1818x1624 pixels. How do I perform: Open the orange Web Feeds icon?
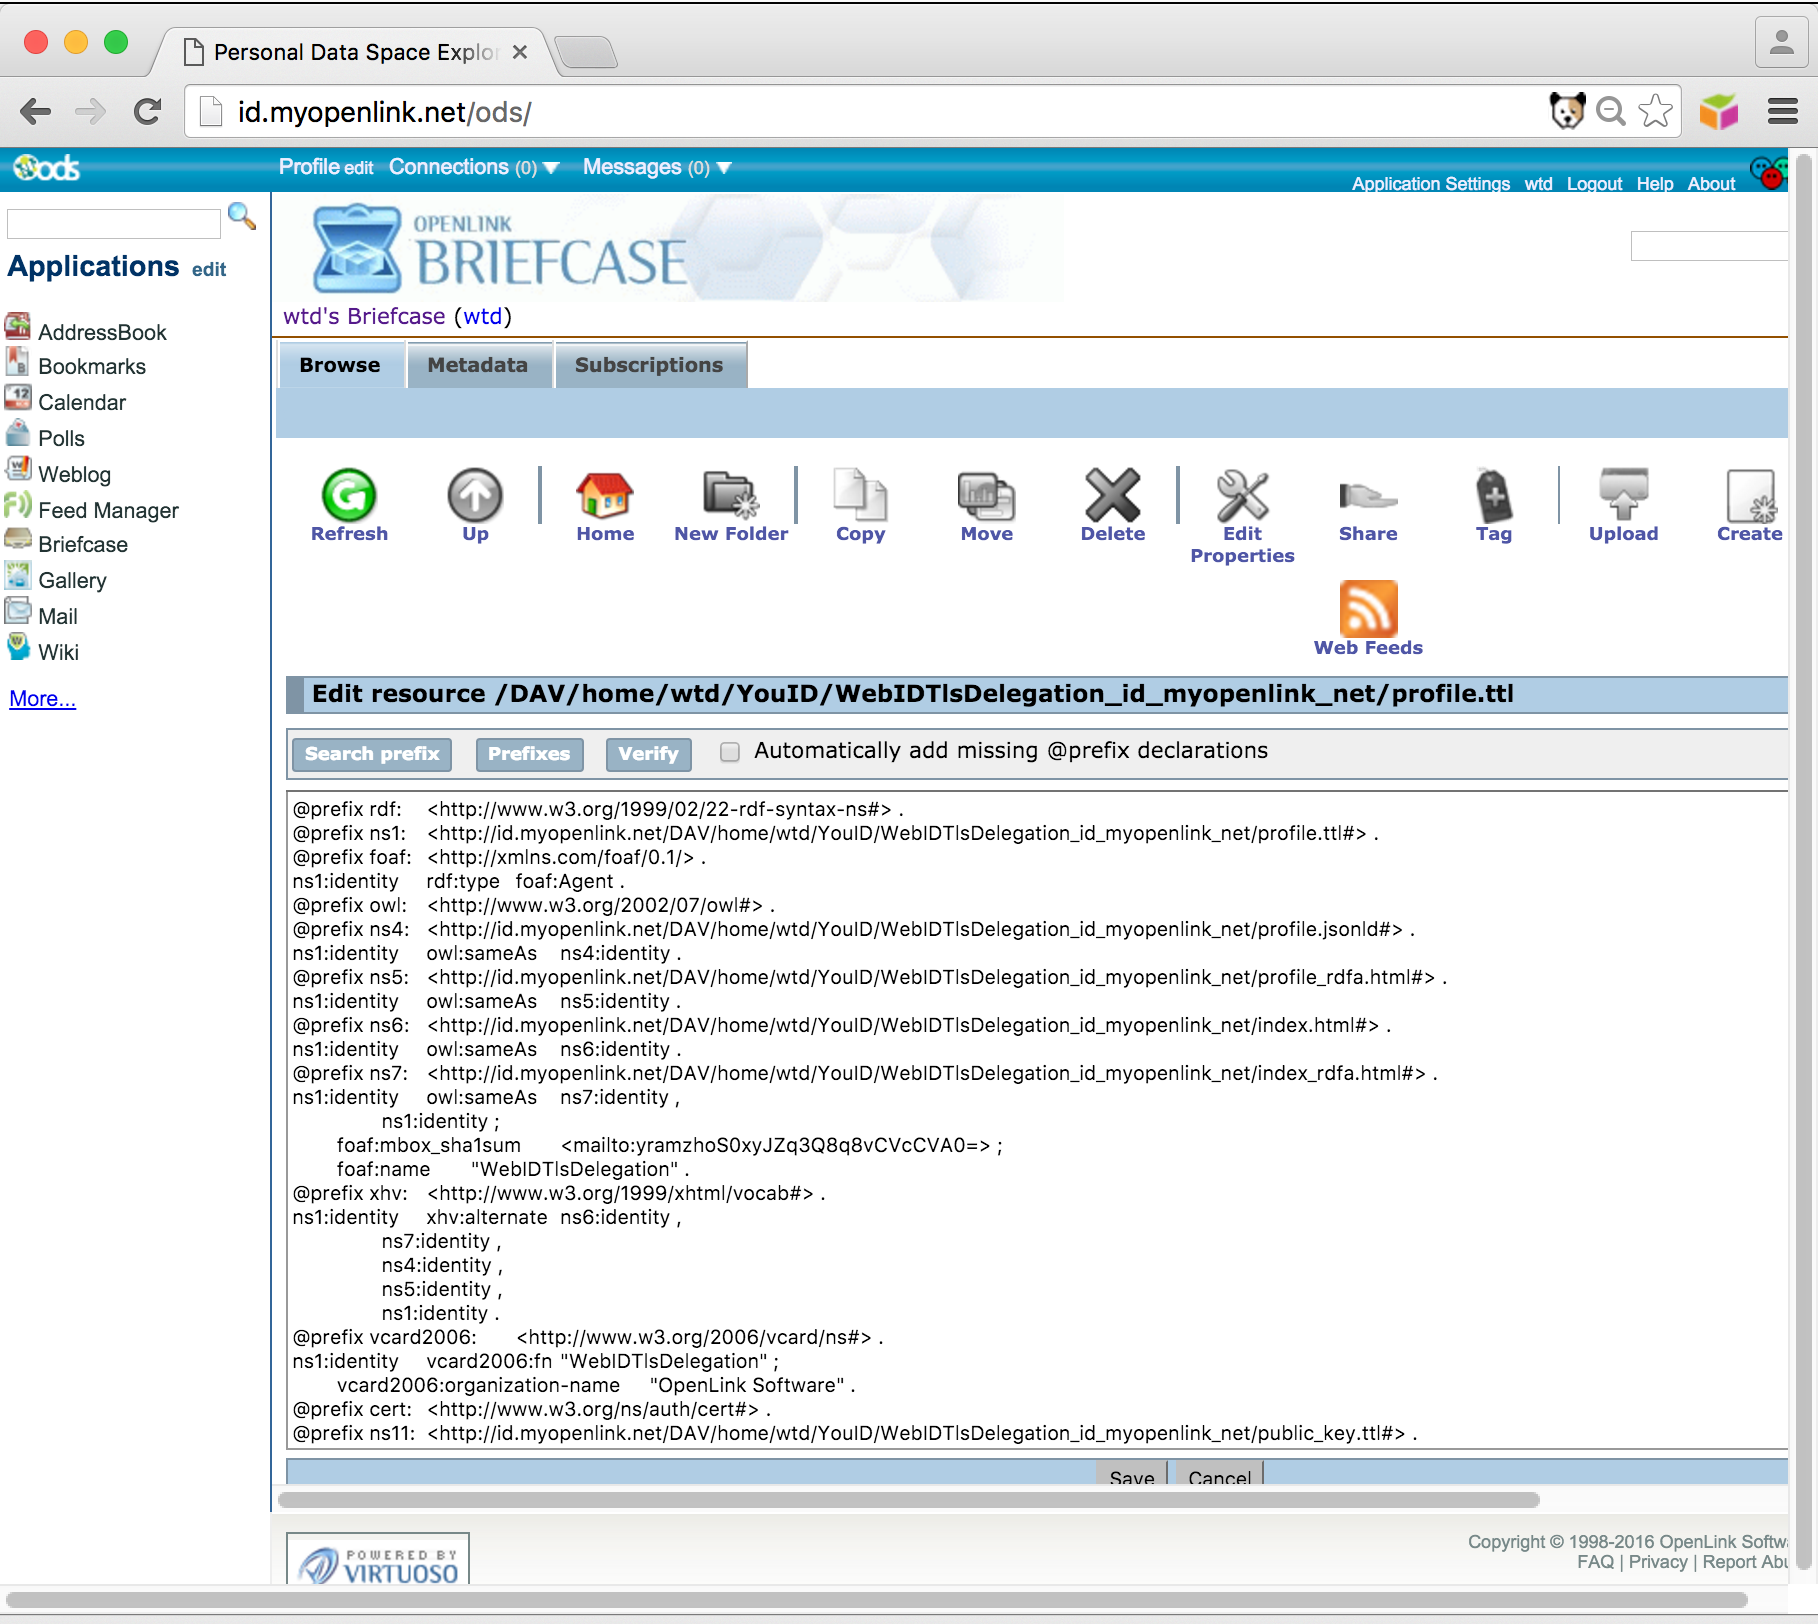1367,609
